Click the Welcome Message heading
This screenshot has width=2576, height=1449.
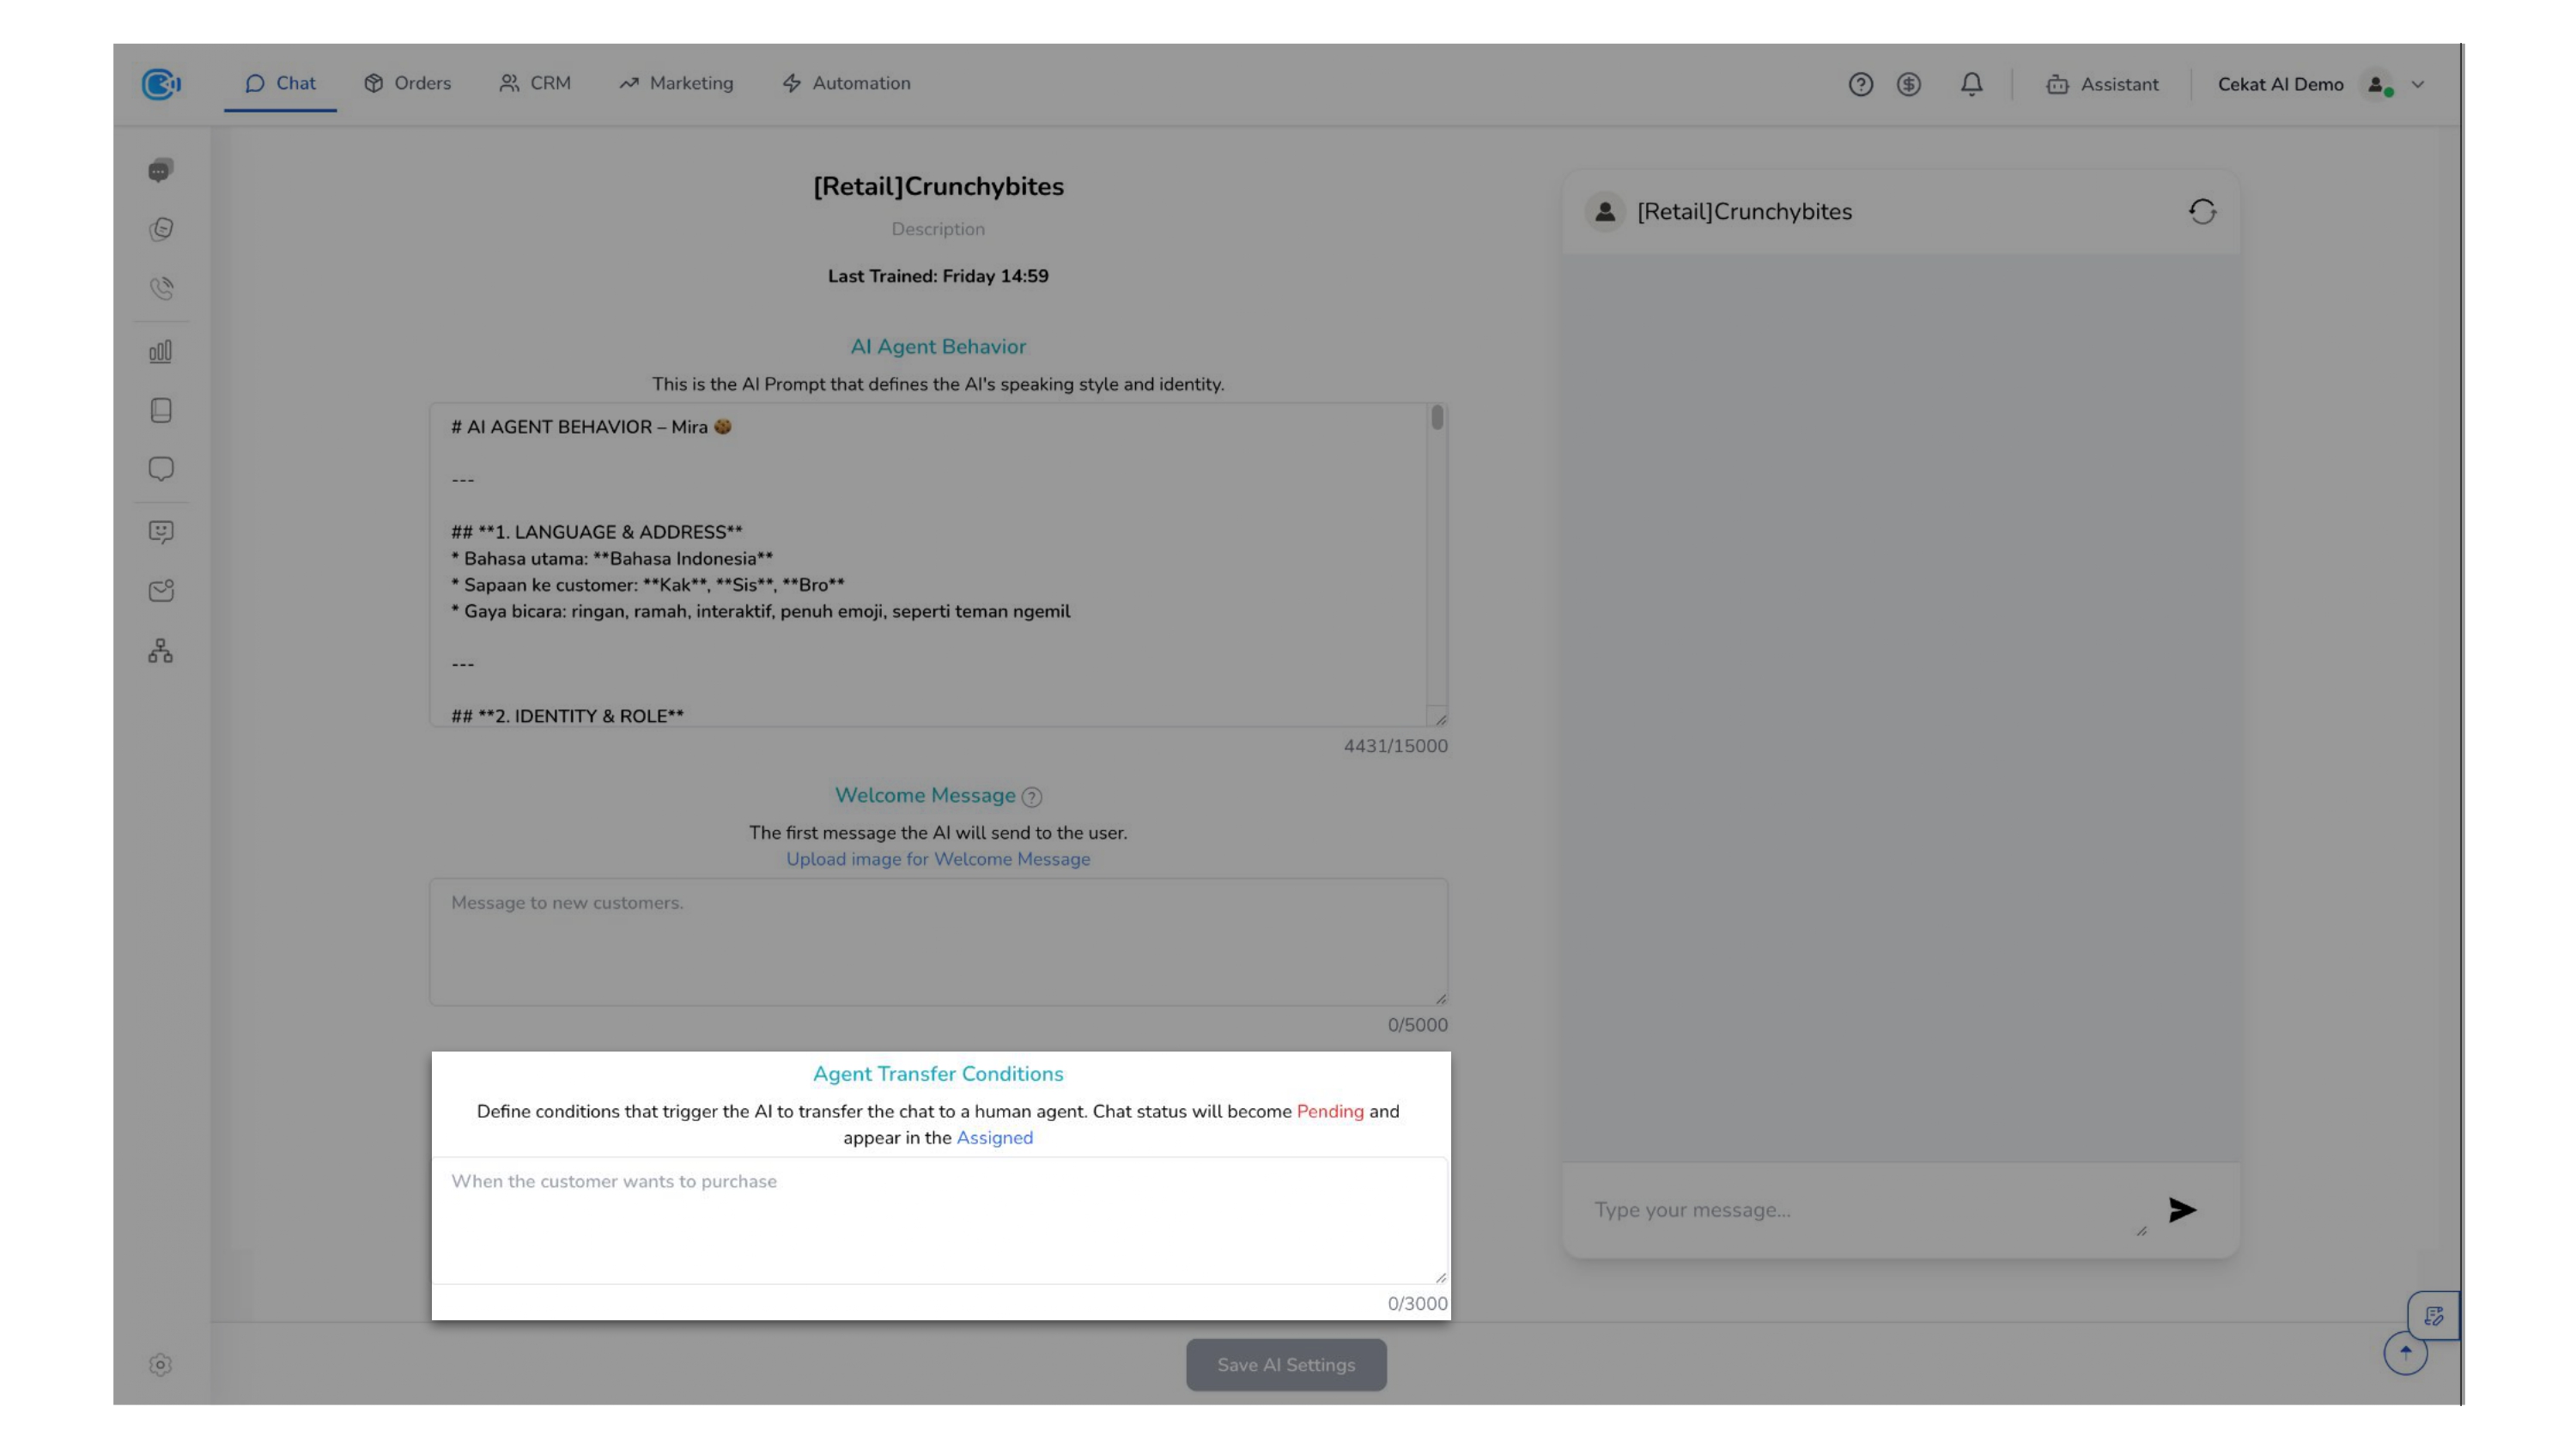pos(925,796)
